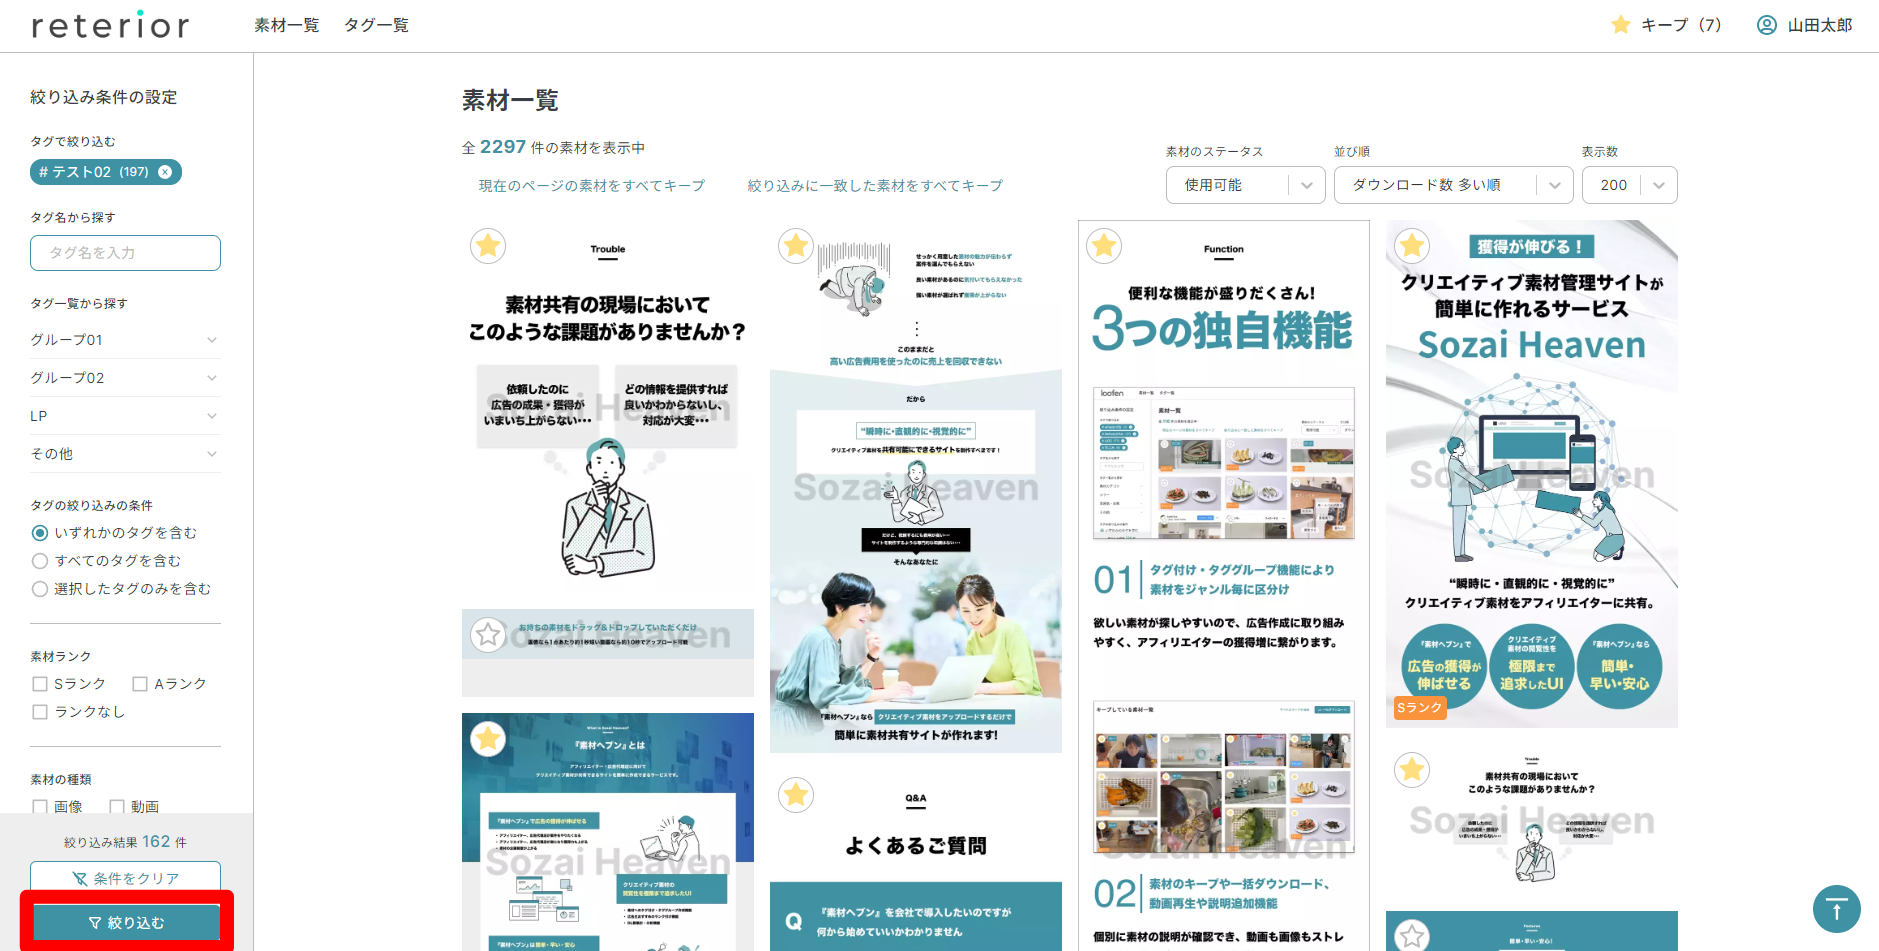This screenshot has width=1879, height=951.
Task: Check the 動画 material type checkbox
Action: point(117,806)
